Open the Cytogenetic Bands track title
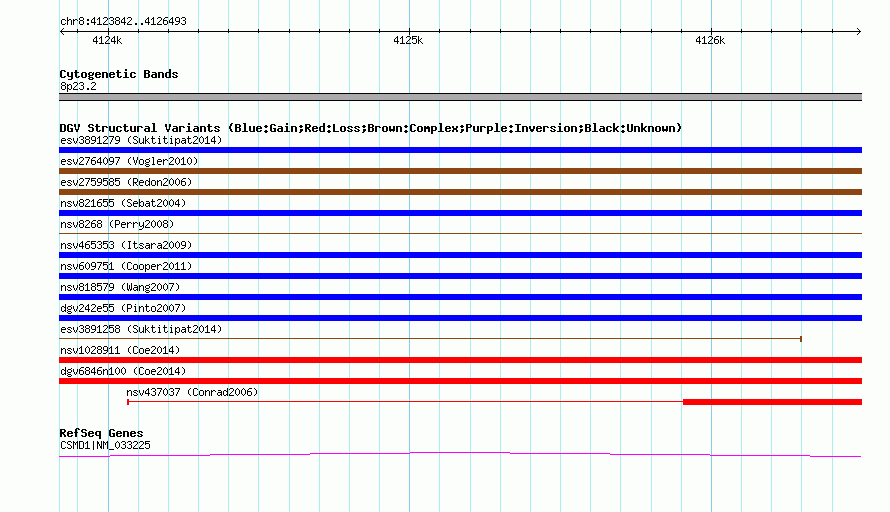The image size is (890, 512). (119, 74)
